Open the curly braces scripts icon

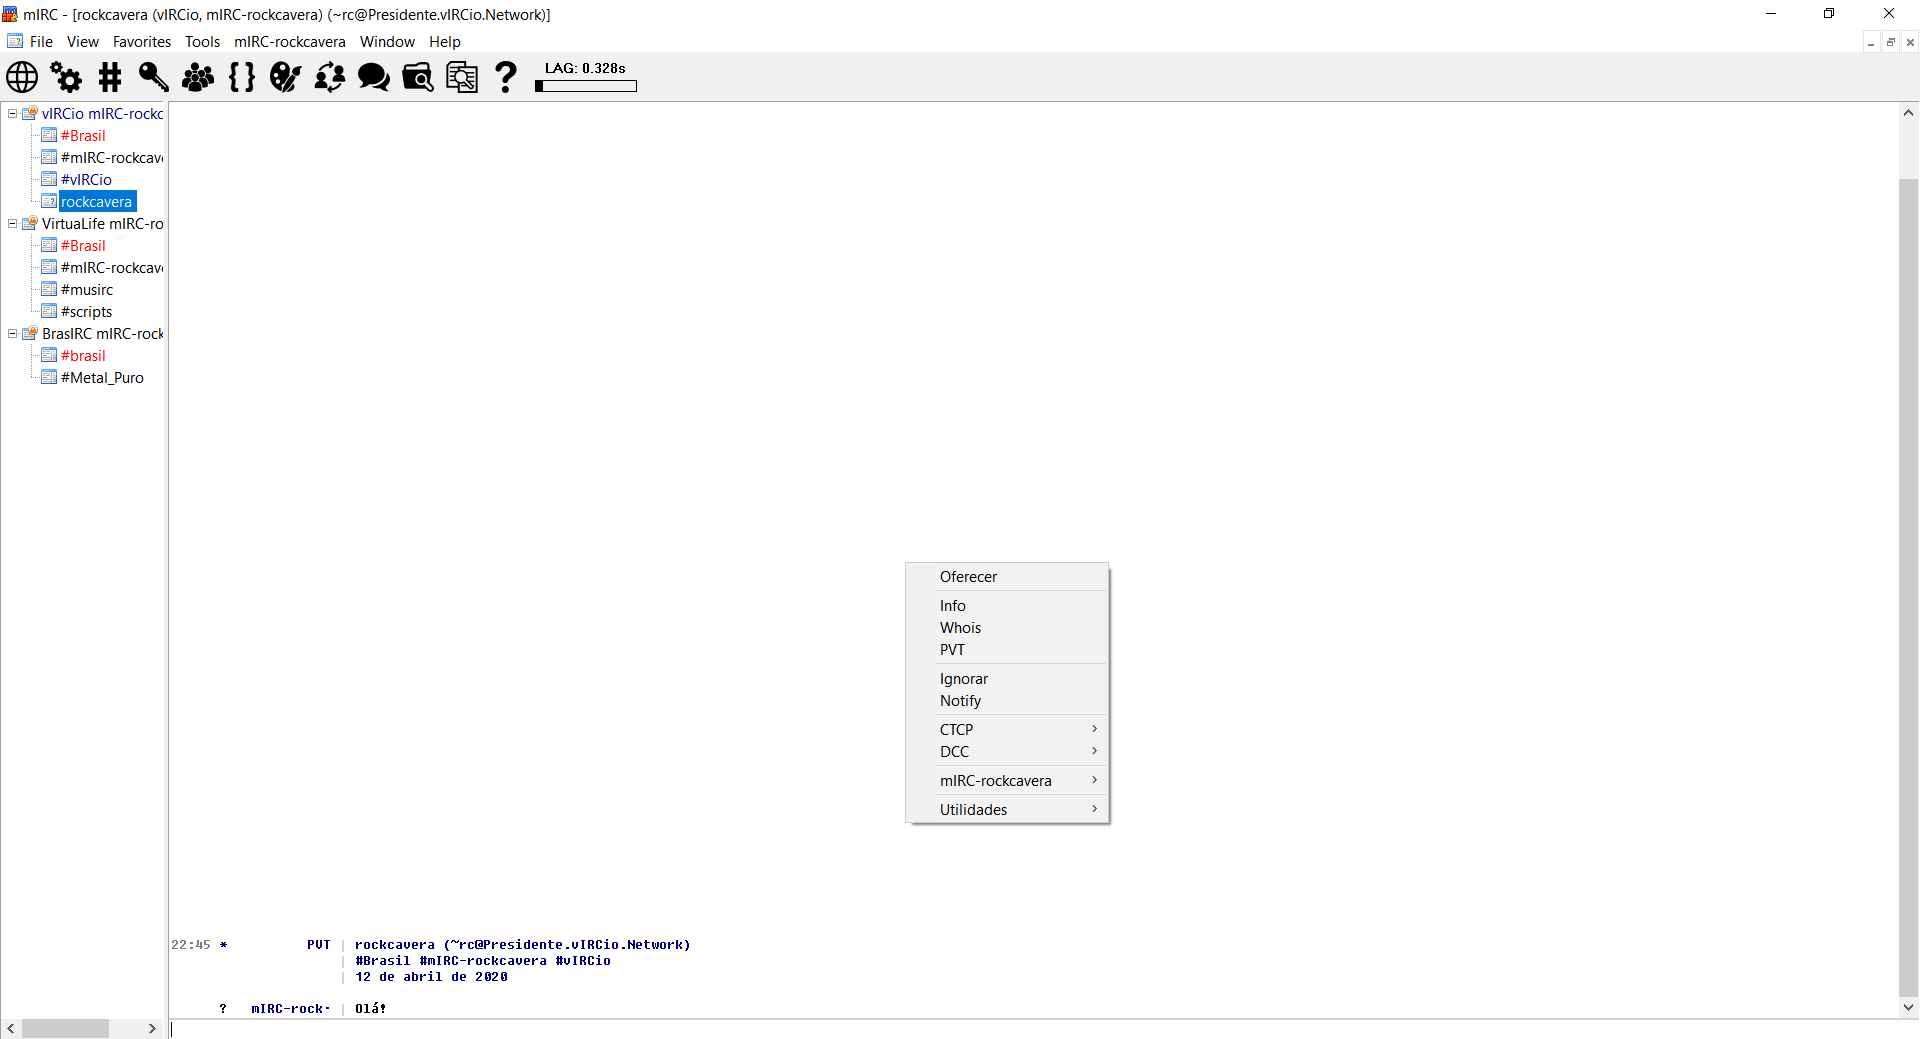pyautogui.click(x=242, y=77)
